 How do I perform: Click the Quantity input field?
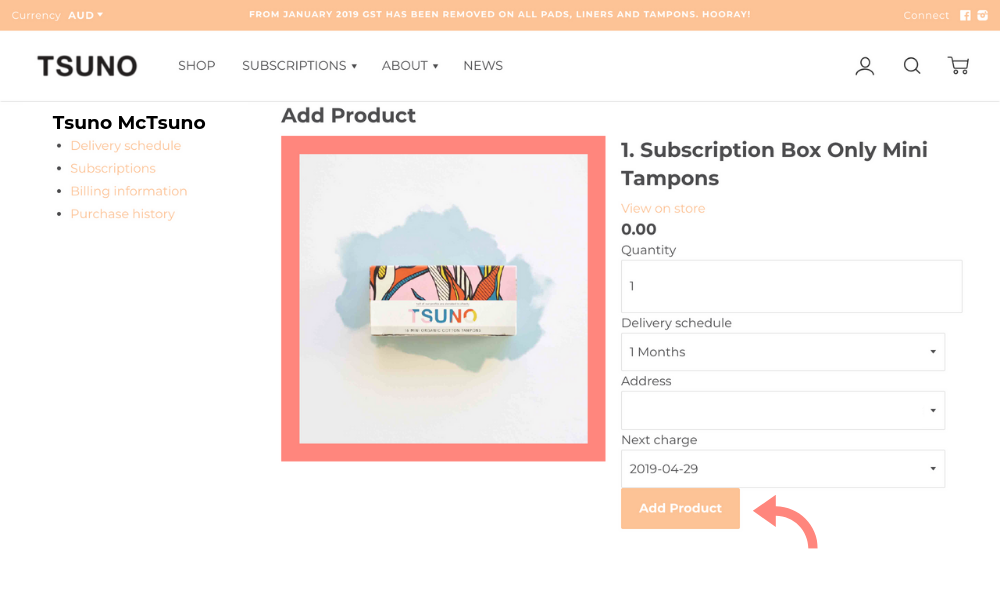coord(791,286)
